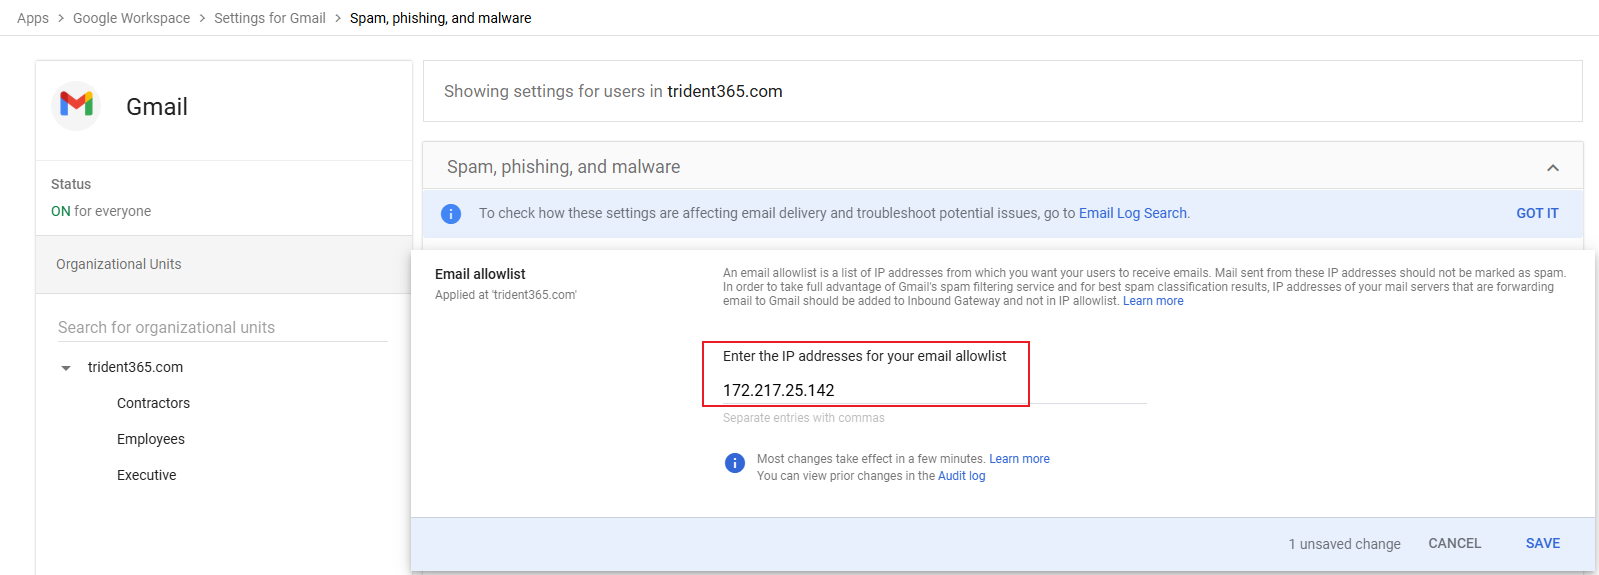Select the Employees organizational unit

(x=150, y=439)
